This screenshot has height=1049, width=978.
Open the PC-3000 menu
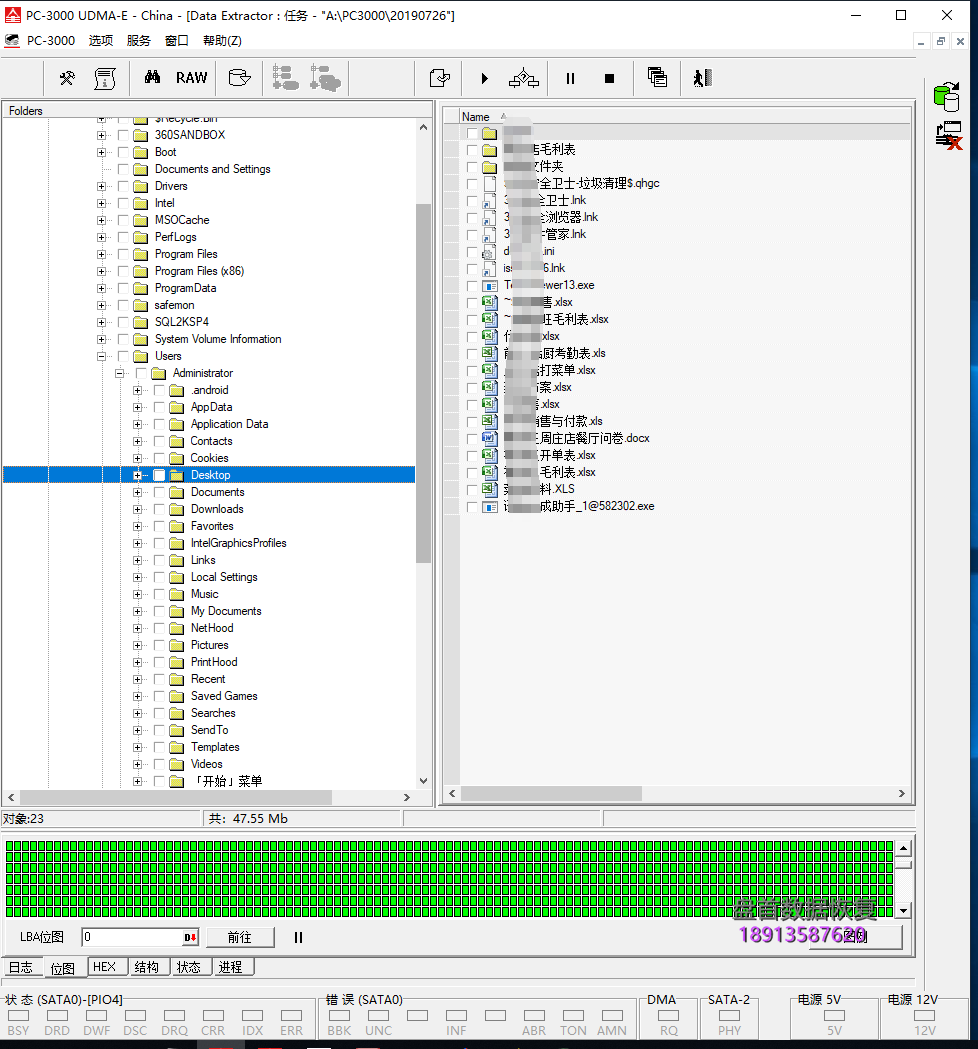(50, 41)
